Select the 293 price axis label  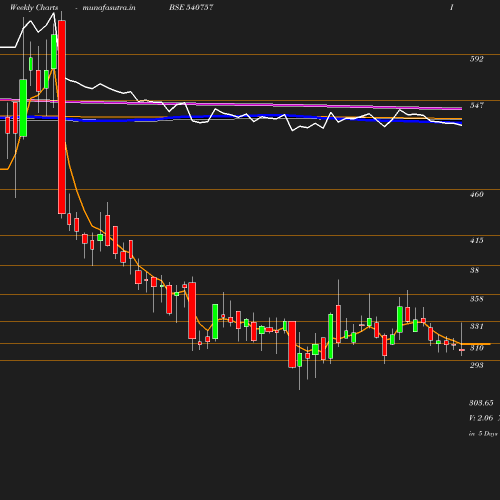click(x=476, y=365)
